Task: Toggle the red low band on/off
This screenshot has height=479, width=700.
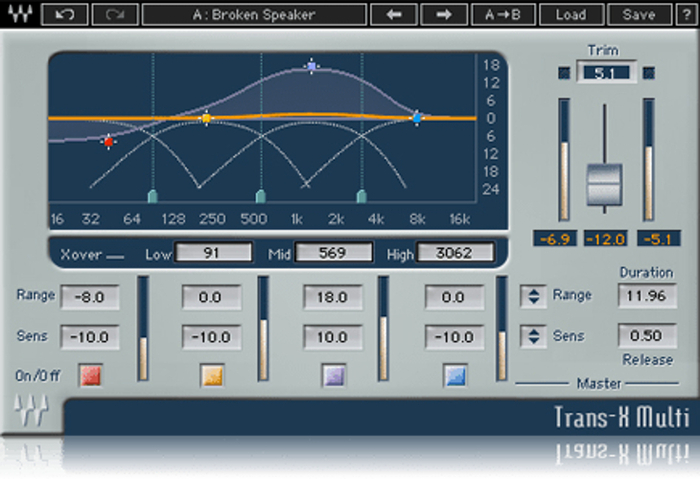Action: pyautogui.click(x=91, y=375)
